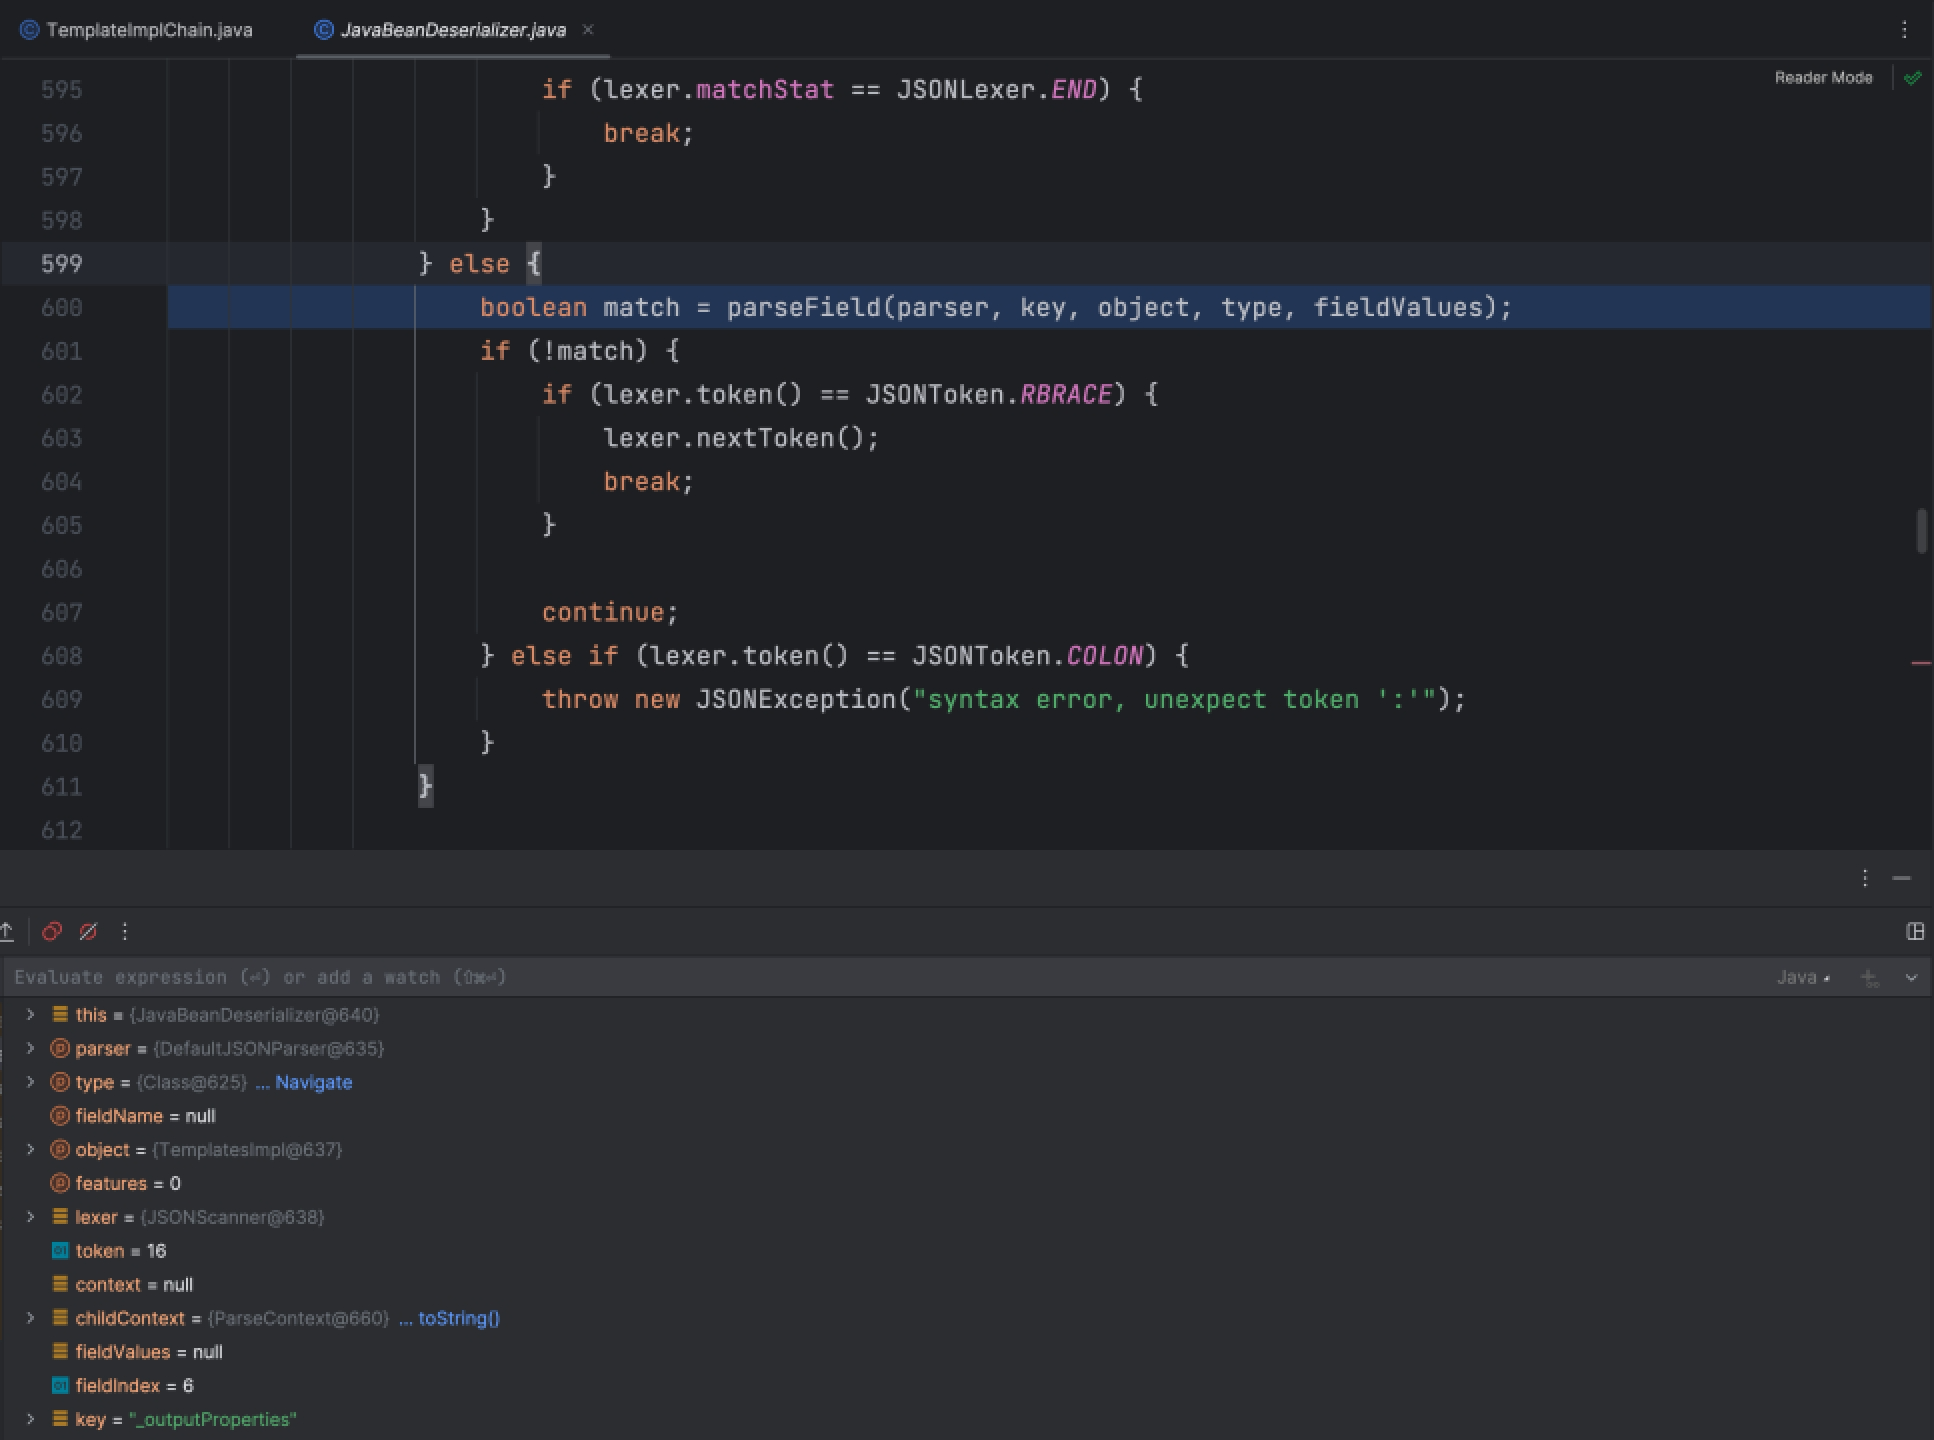Click the up arrow debugger toolbar icon

(7, 931)
